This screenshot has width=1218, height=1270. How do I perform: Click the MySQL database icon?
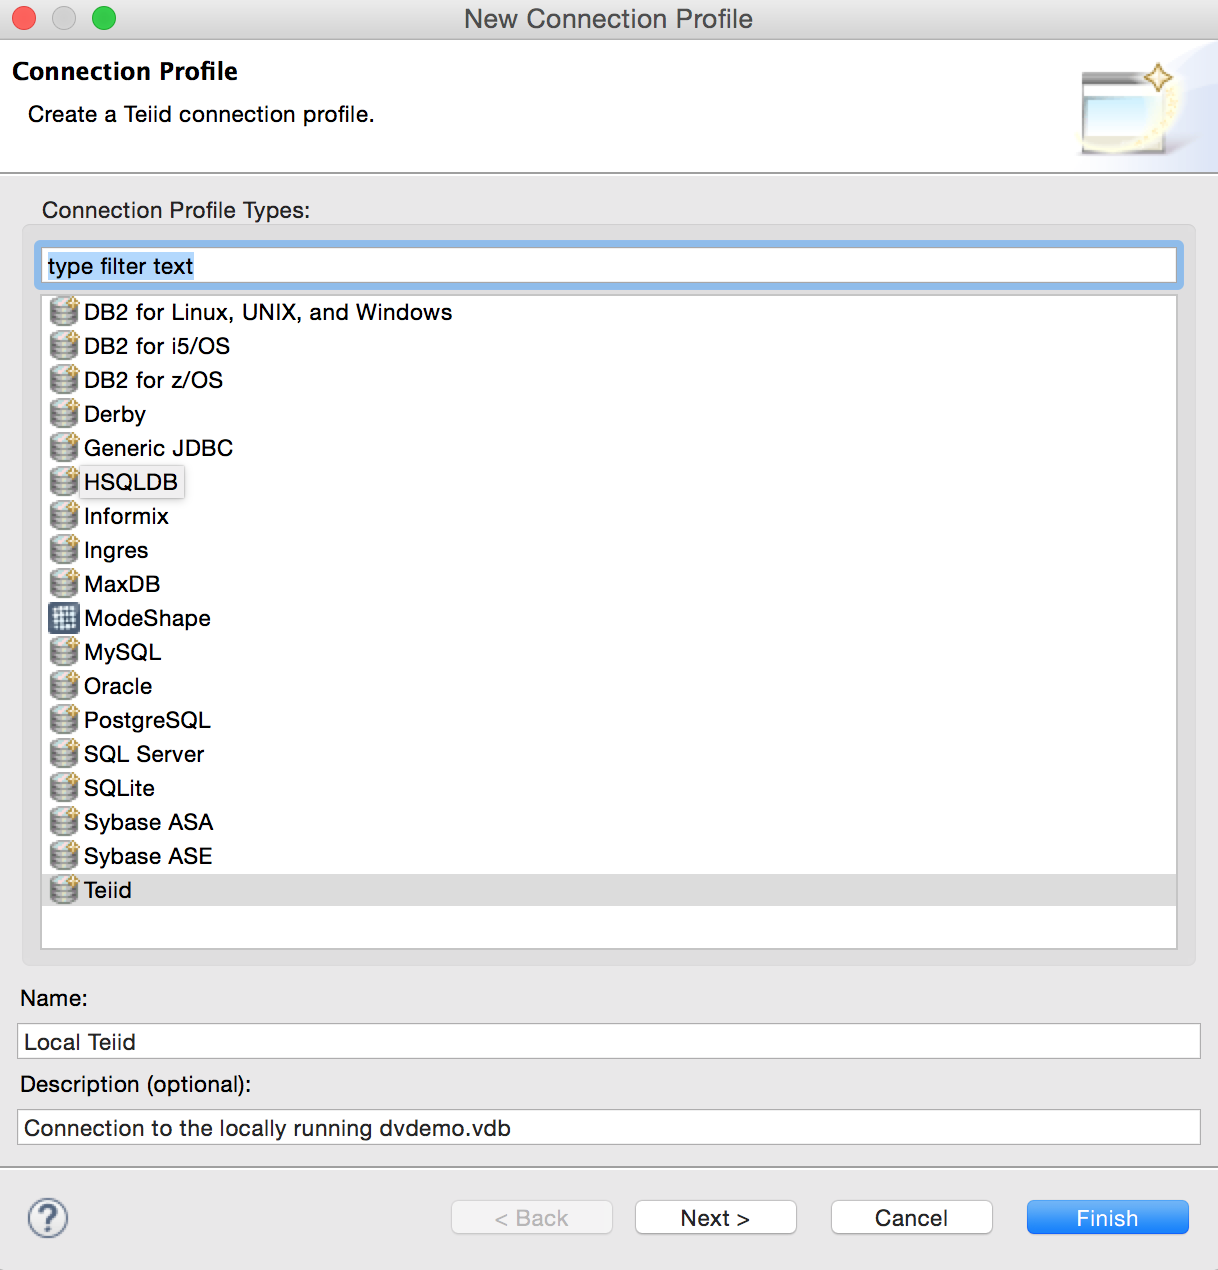(x=63, y=652)
